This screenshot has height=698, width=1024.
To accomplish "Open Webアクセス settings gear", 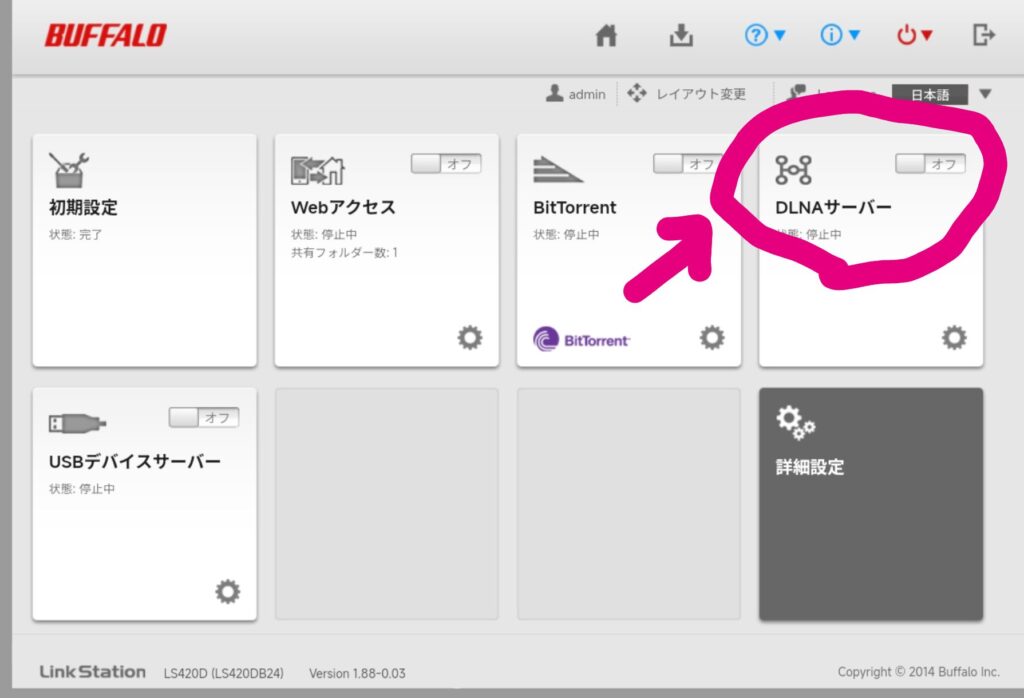I will [x=470, y=338].
